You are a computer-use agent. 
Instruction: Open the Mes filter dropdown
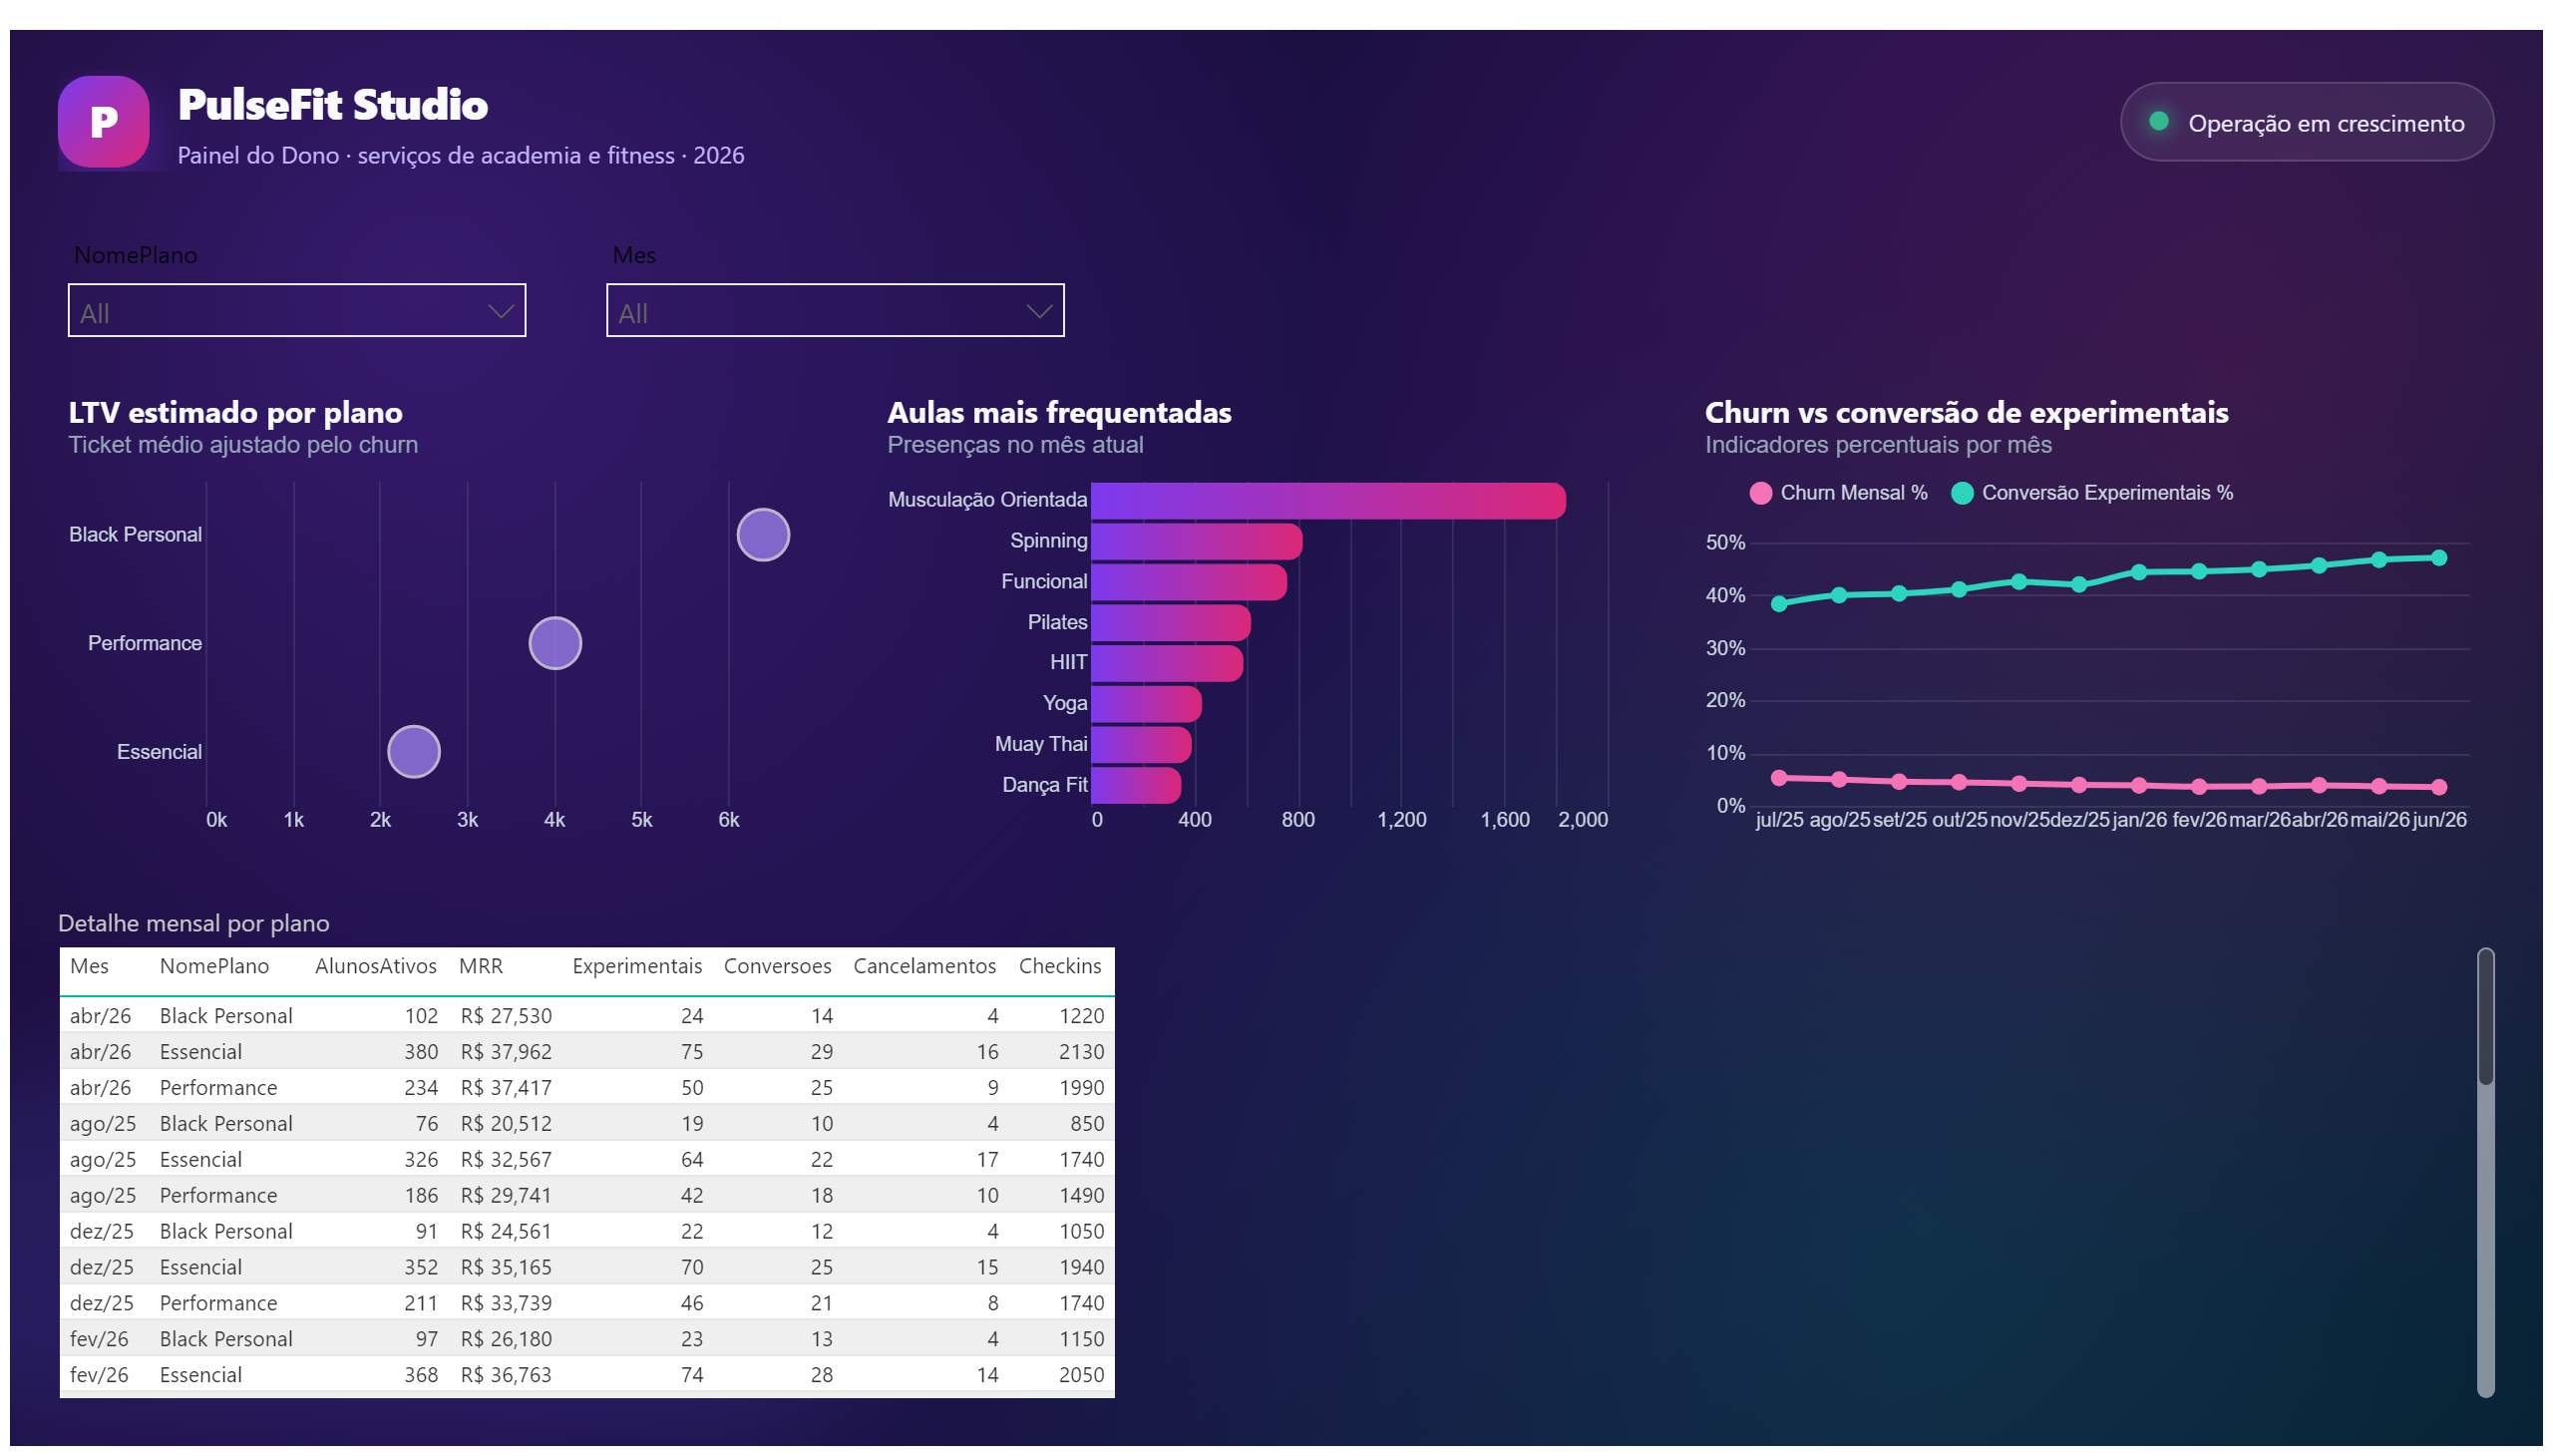tap(835, 311)
